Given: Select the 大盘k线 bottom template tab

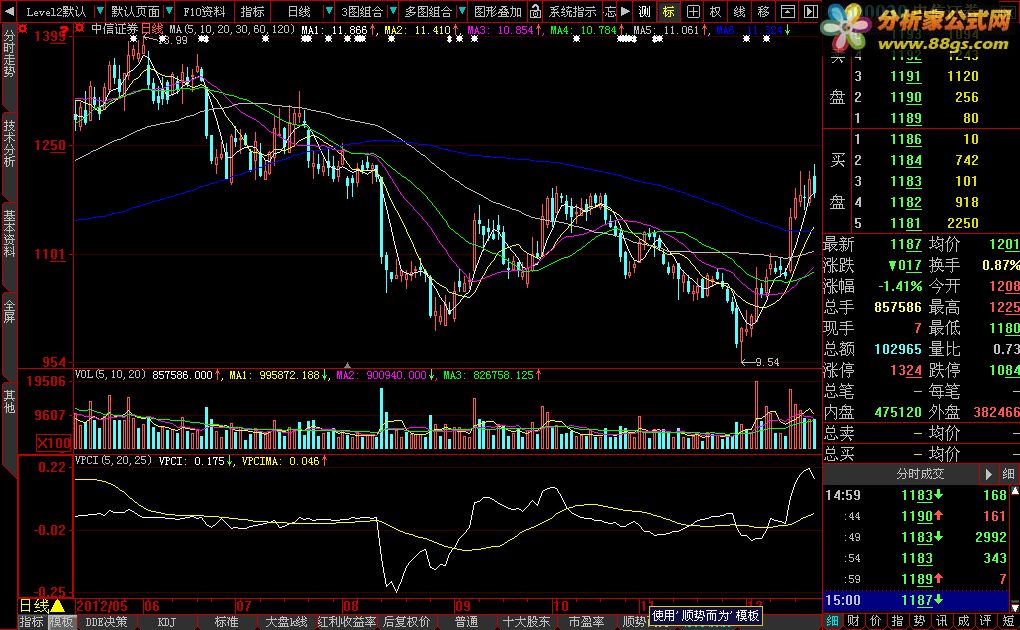Looking at the screenshot, I should (x=286, y=622).
